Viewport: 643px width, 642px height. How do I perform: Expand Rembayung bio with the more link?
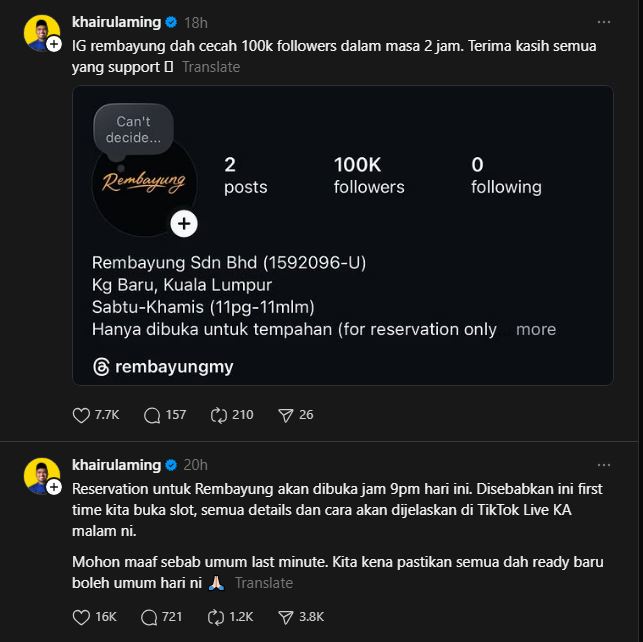(x=536, y=329)
